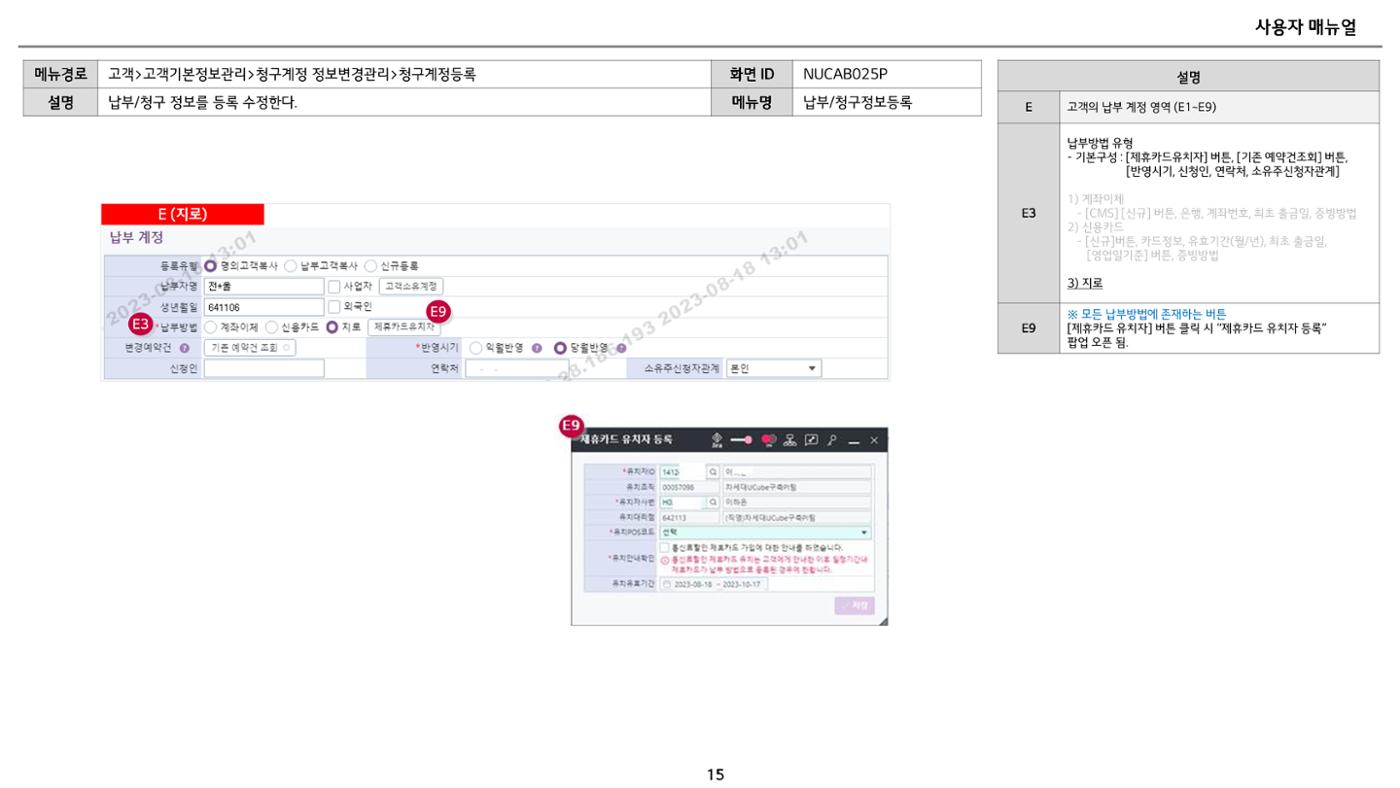
Task: Toggle the pink slider switch in popup header
Action: coord(741,440)
